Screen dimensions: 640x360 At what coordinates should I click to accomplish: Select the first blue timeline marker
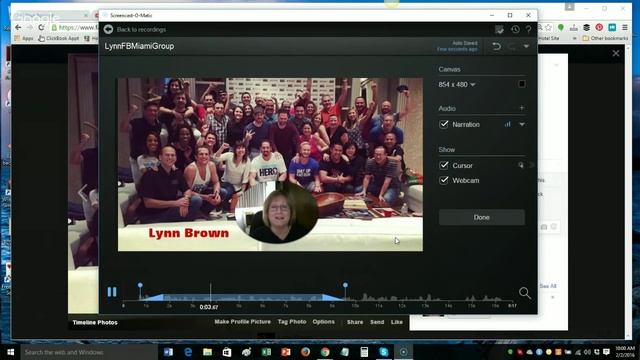point(140,285)
